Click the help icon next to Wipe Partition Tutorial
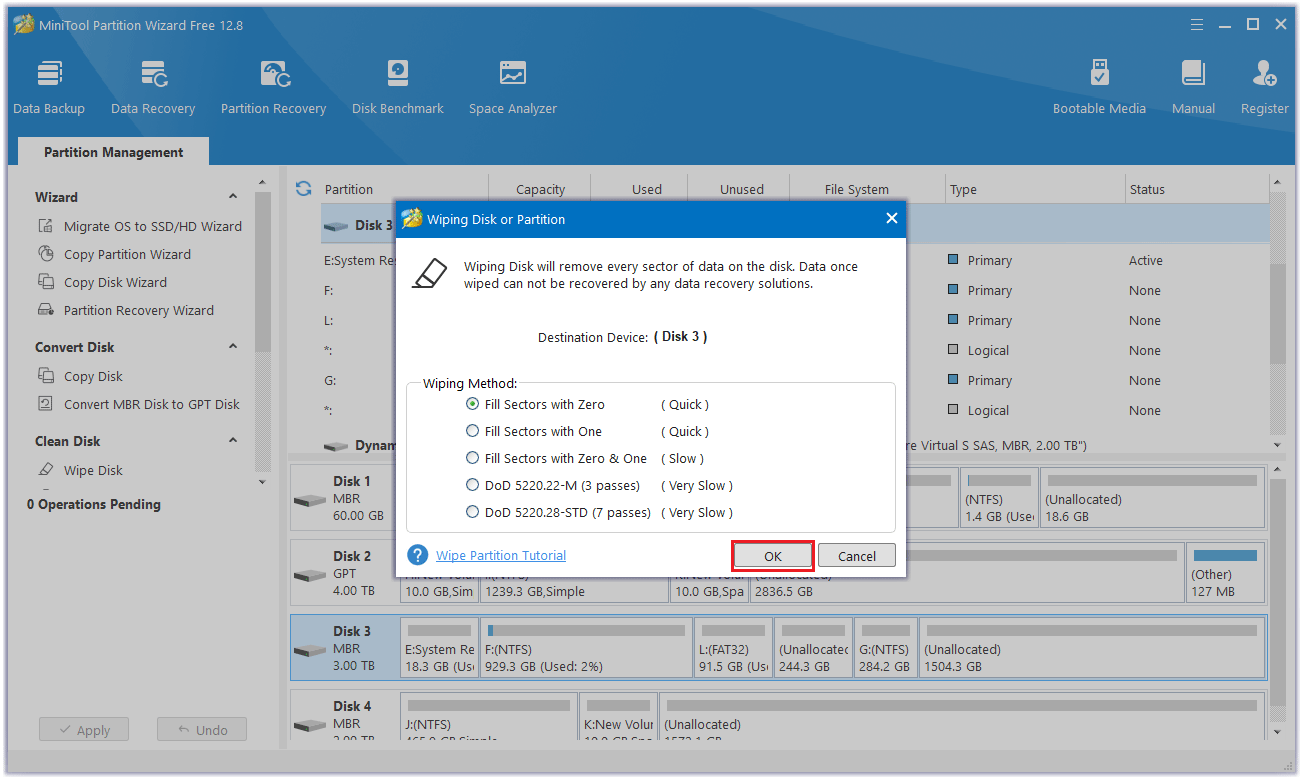Viewport: 1300px width, 777px height. point(418,555)
